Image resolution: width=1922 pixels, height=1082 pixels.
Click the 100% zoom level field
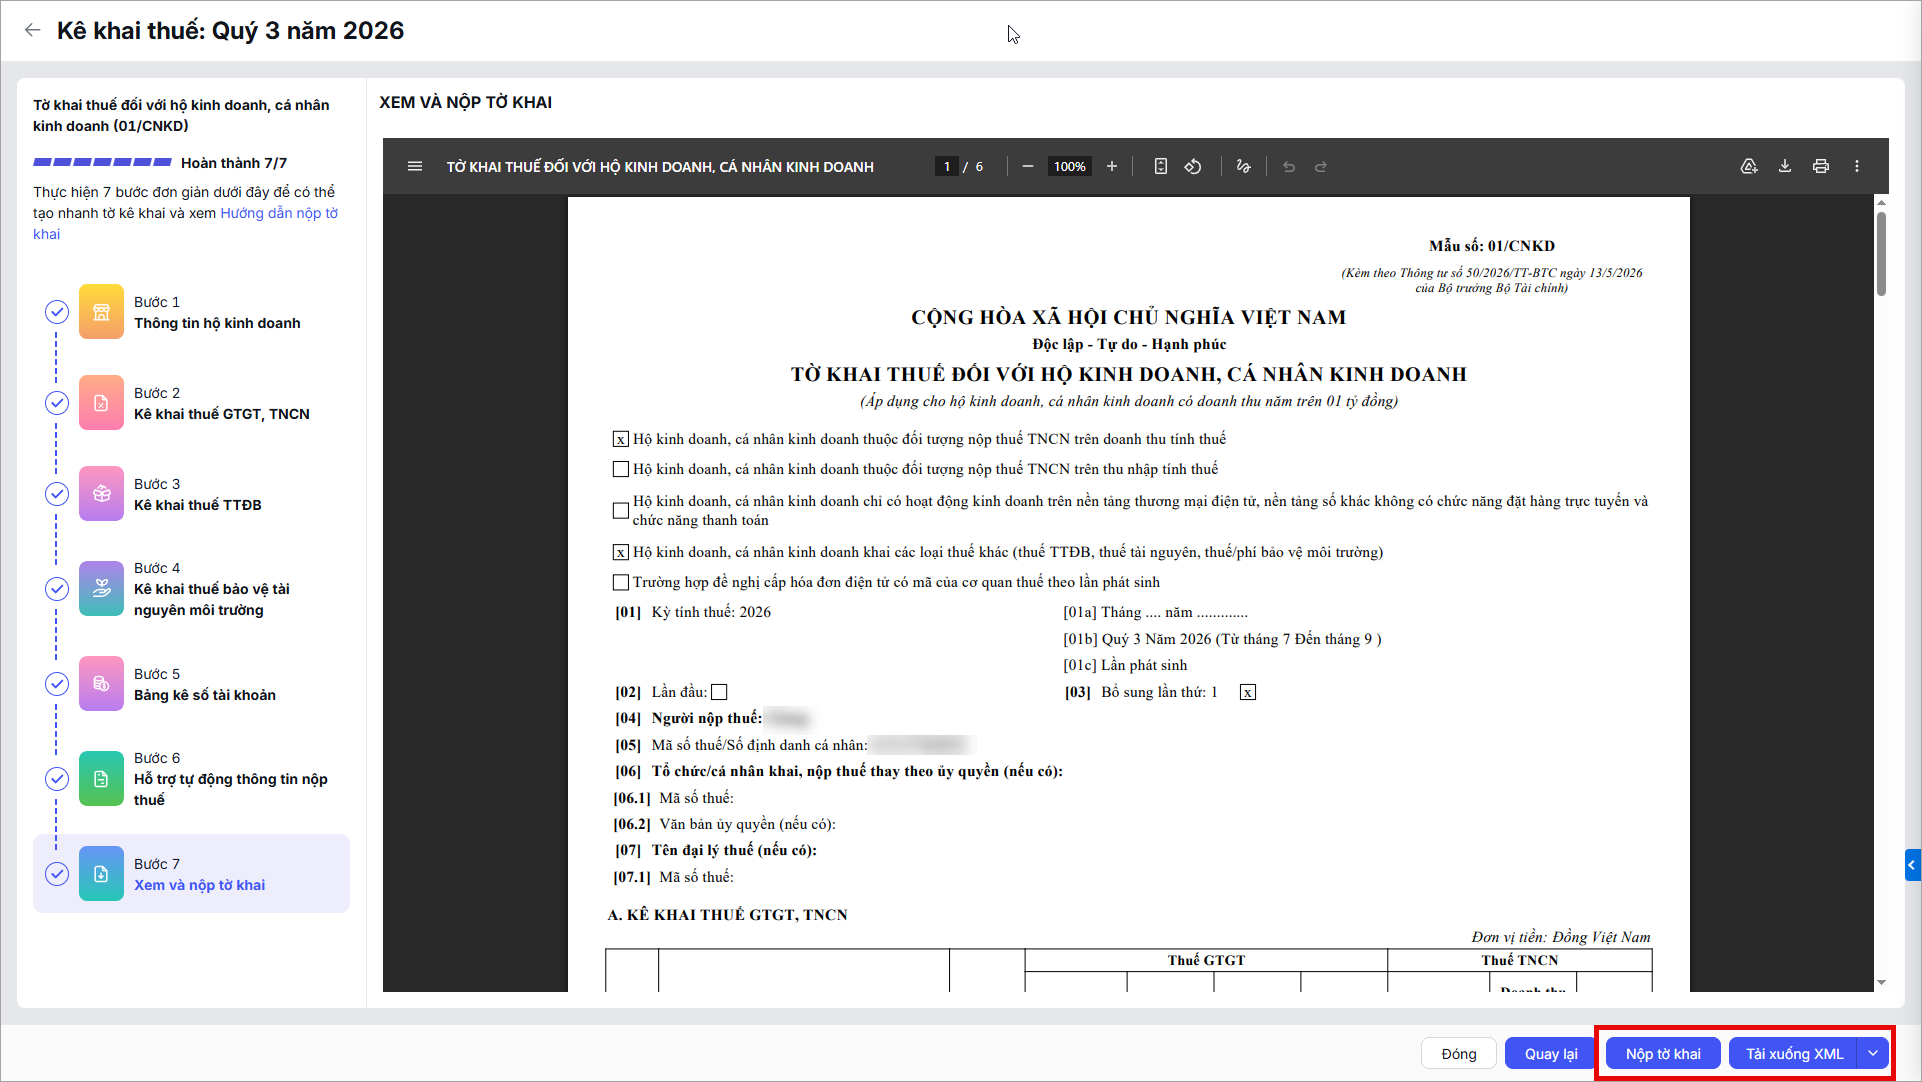(x=1069, y=167)
